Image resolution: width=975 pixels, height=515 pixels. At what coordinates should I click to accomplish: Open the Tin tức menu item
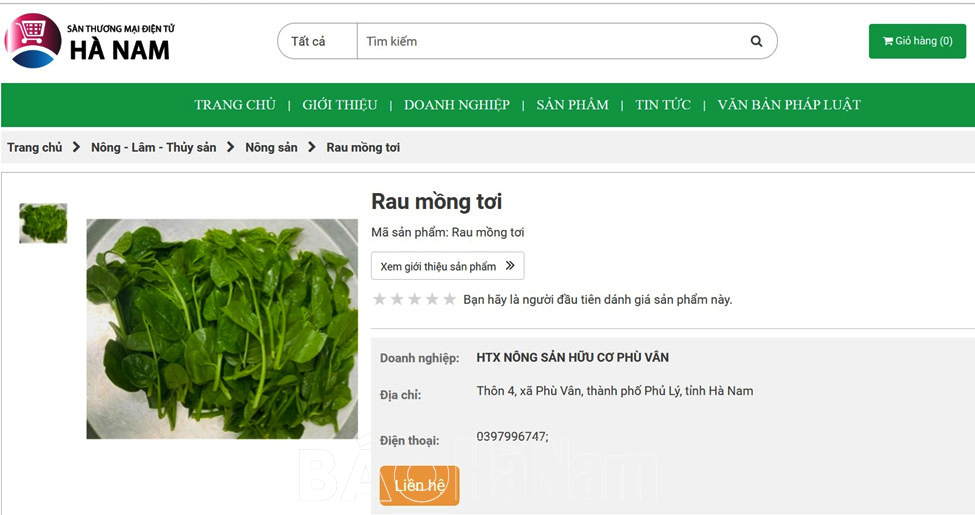663,105
